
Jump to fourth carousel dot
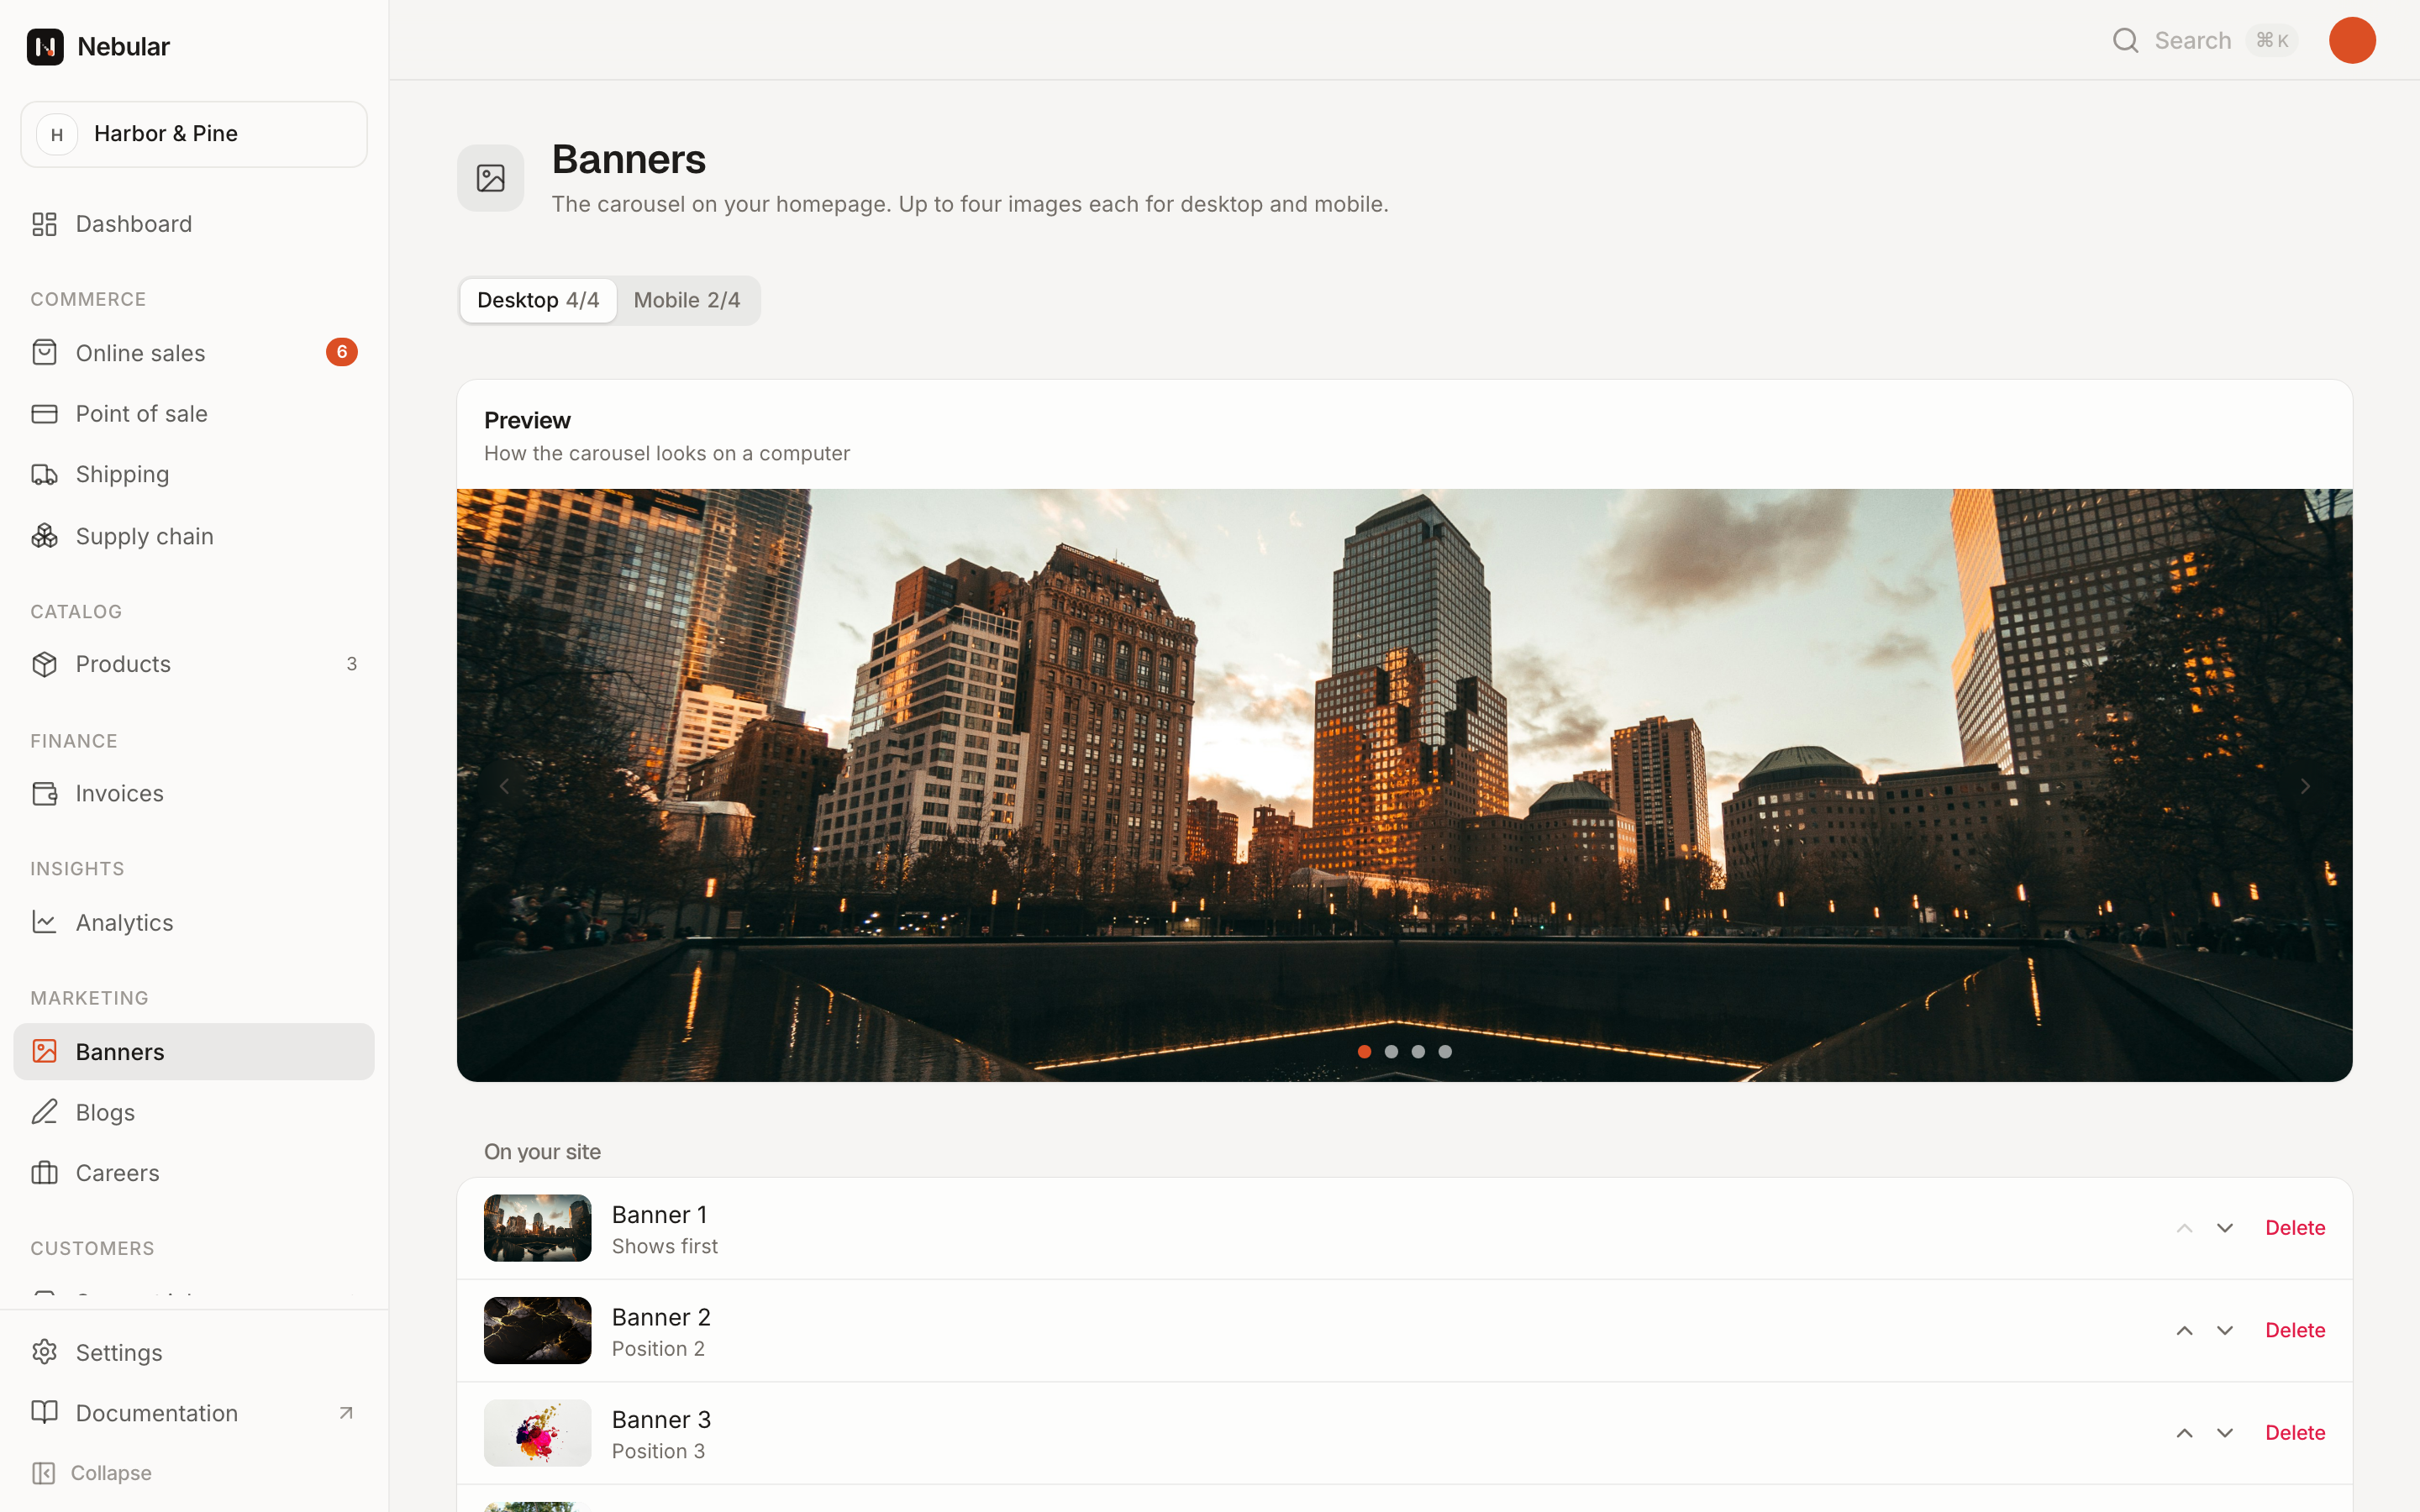tap(1445, 1051)
